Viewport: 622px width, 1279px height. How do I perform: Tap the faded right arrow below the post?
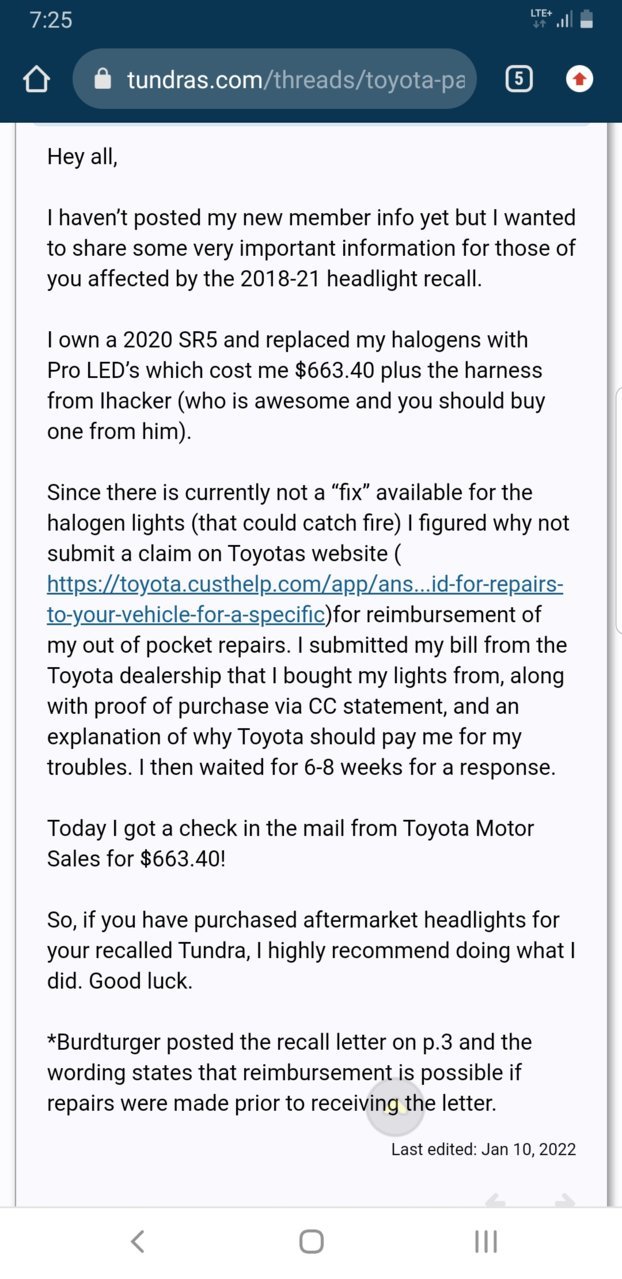[565, 1201]
